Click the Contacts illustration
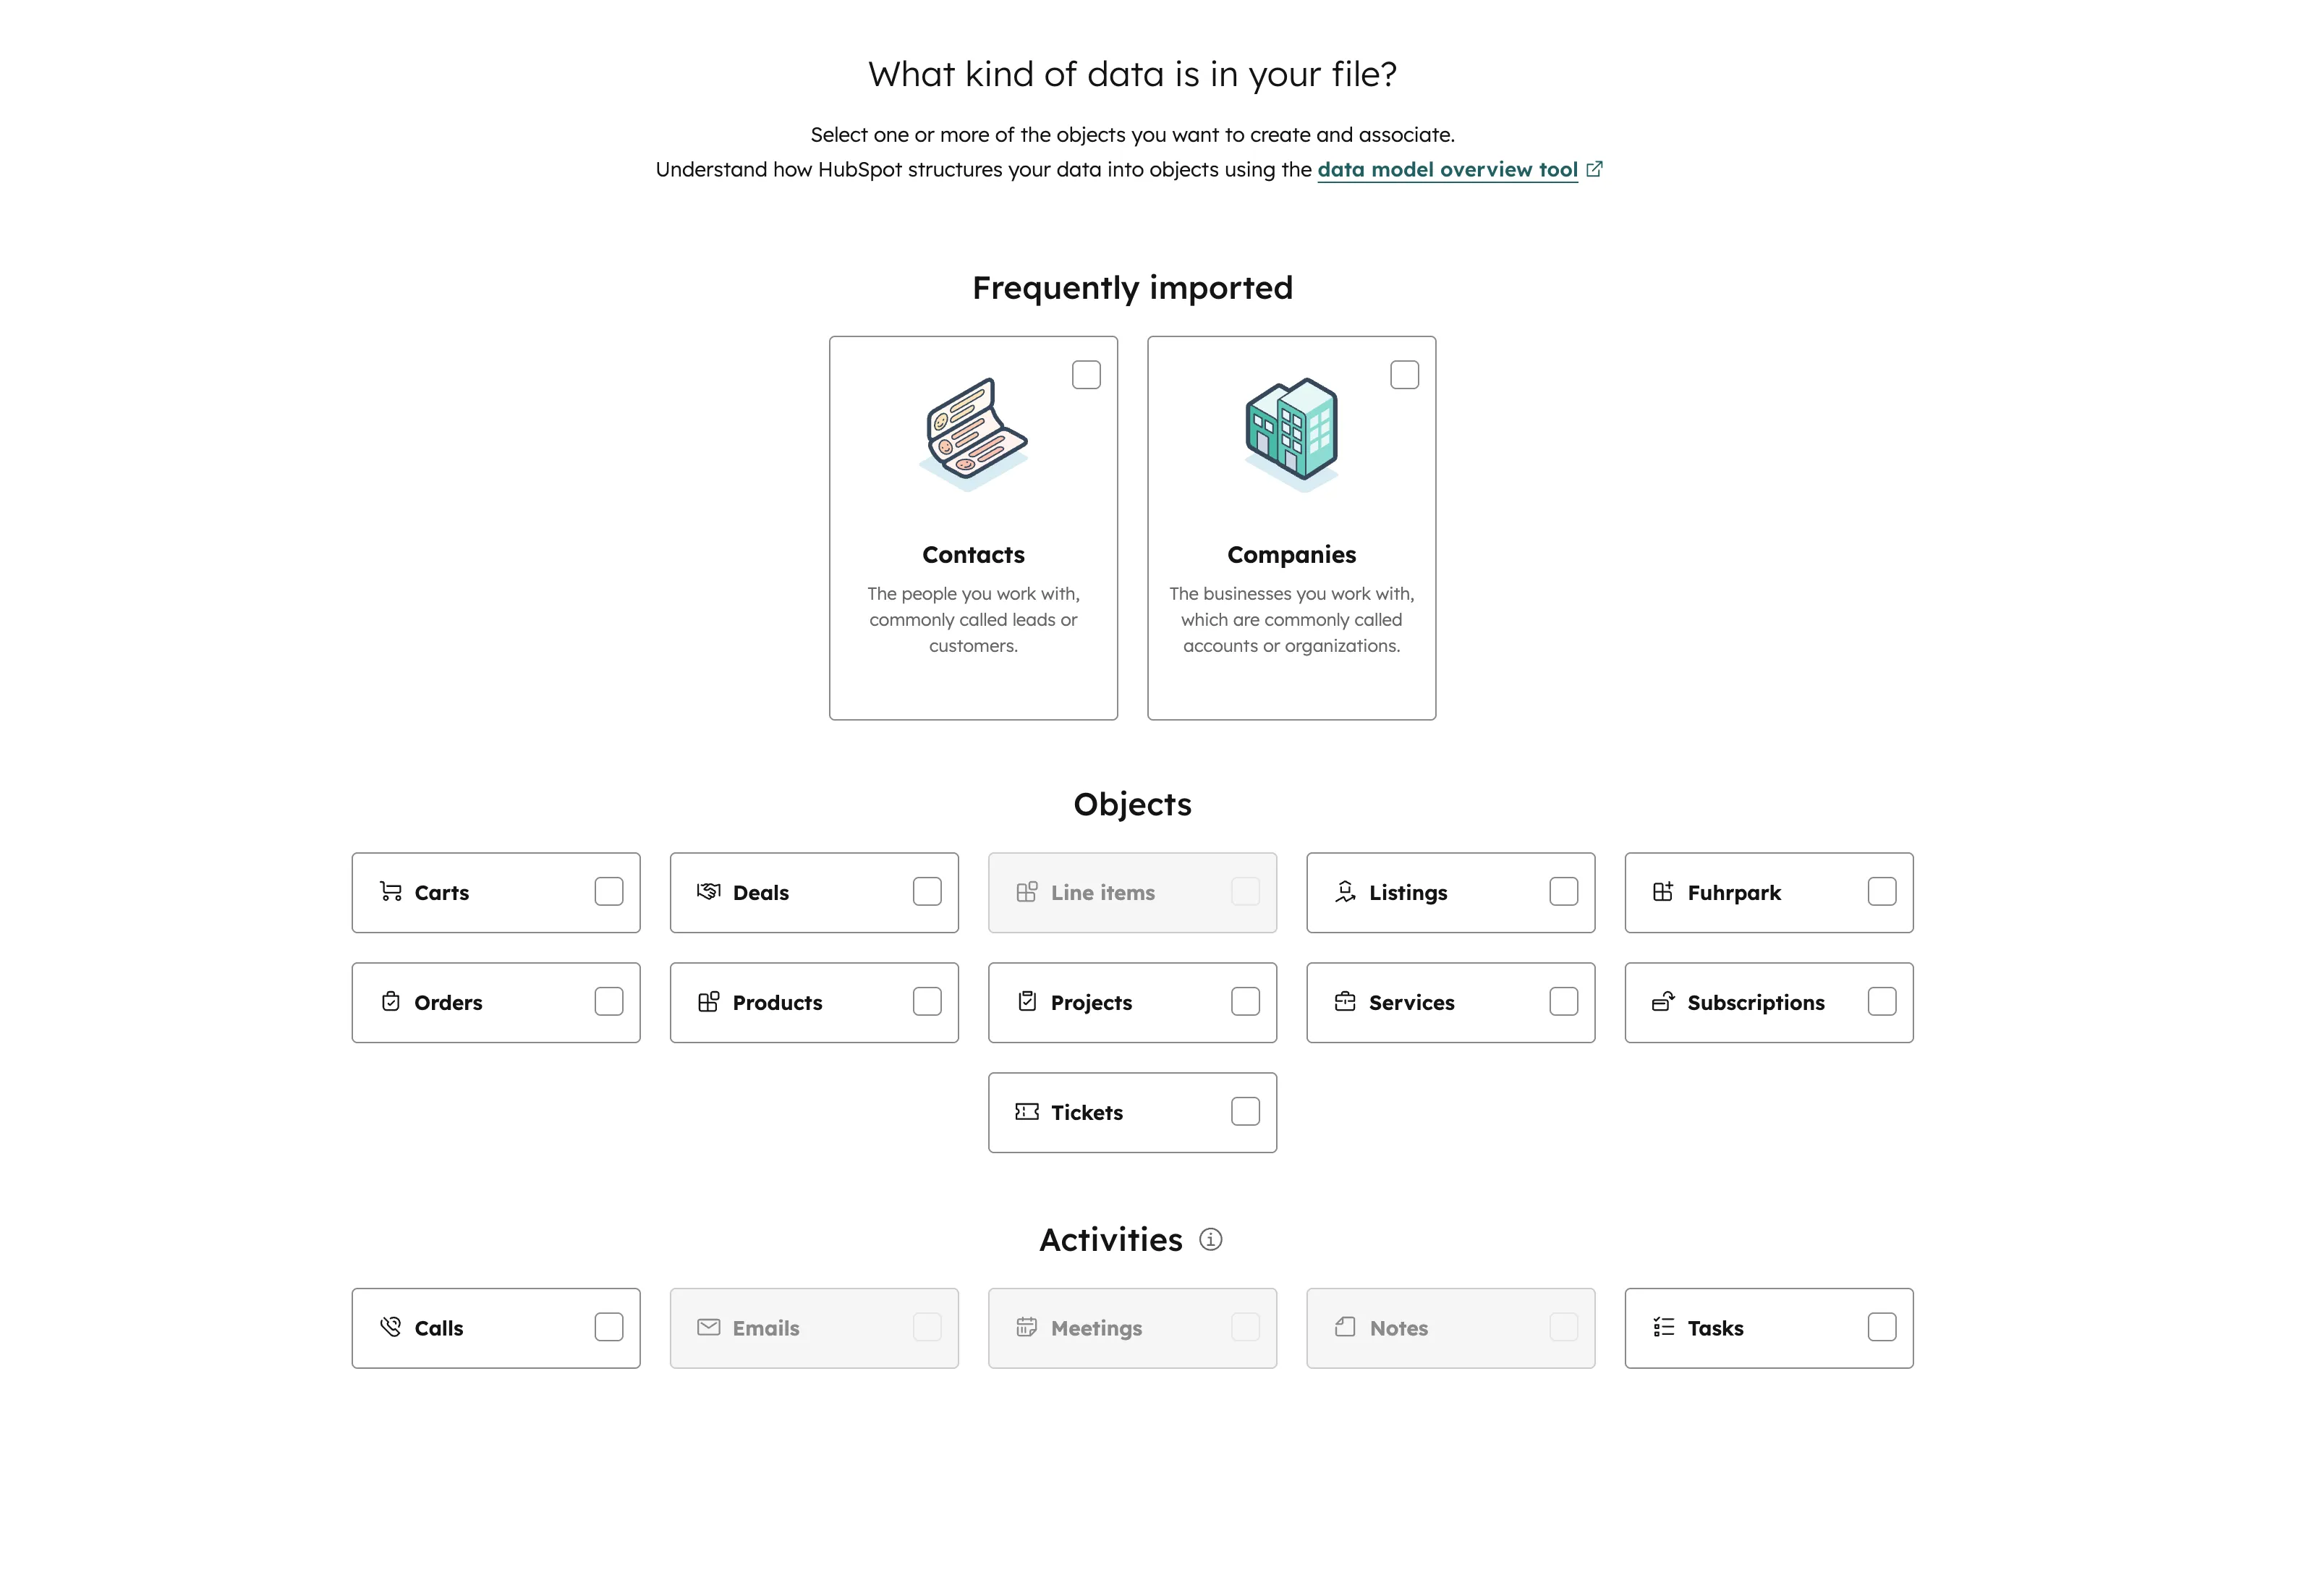Viewport: 2299px width, 1596px height. tap(973, 435)
